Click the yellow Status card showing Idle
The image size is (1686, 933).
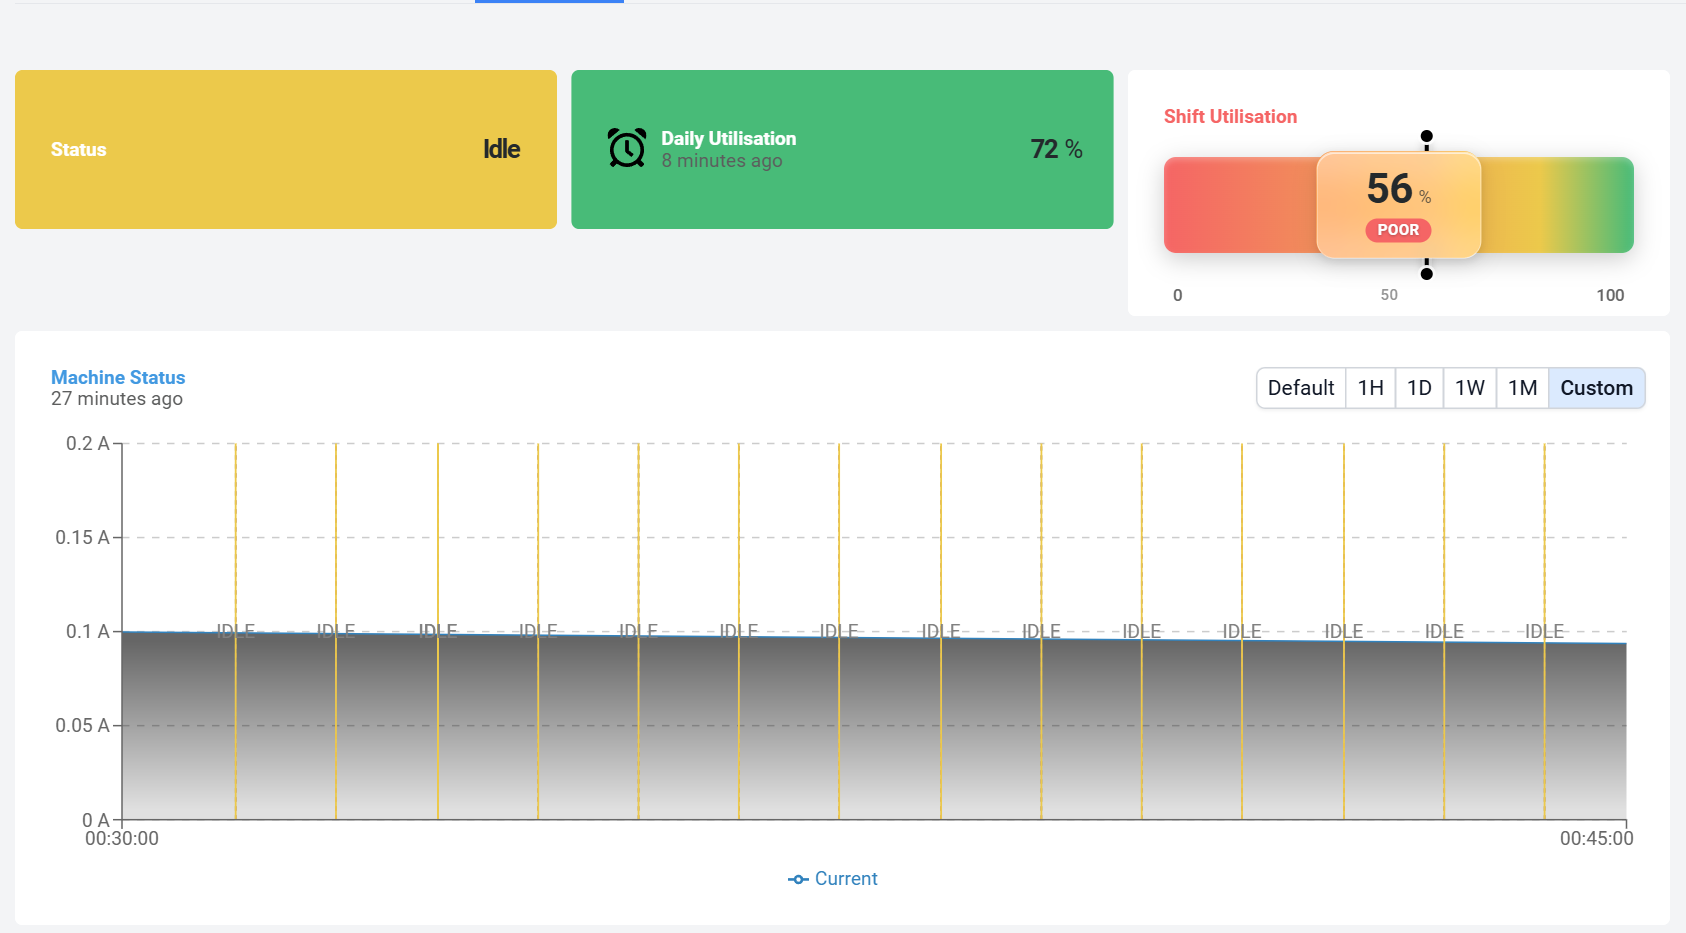[285, 149]
